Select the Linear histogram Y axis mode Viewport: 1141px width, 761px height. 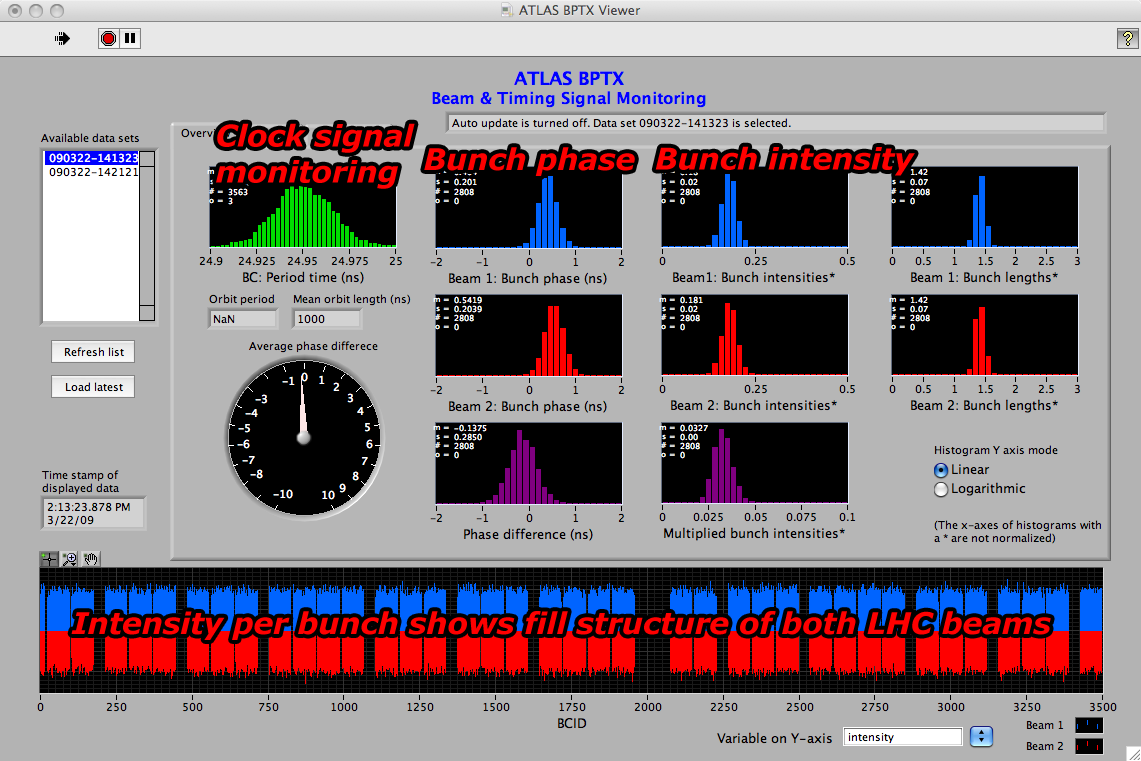click(x=941, y=471)
